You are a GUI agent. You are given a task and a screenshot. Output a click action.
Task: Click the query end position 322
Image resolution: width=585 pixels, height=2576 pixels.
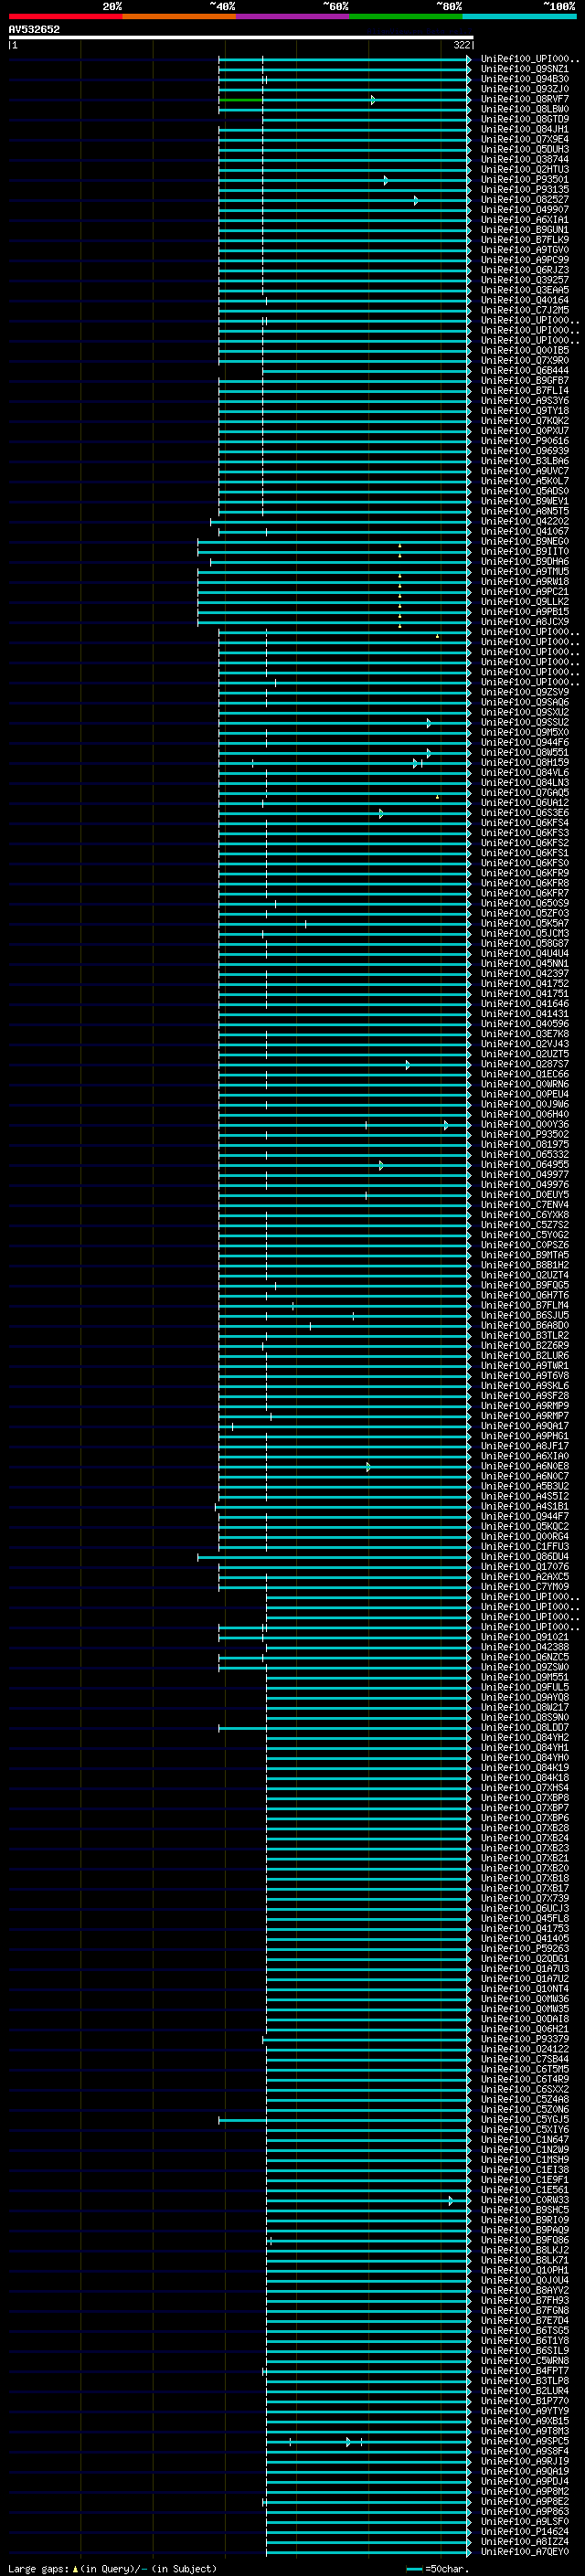(461, 45)
